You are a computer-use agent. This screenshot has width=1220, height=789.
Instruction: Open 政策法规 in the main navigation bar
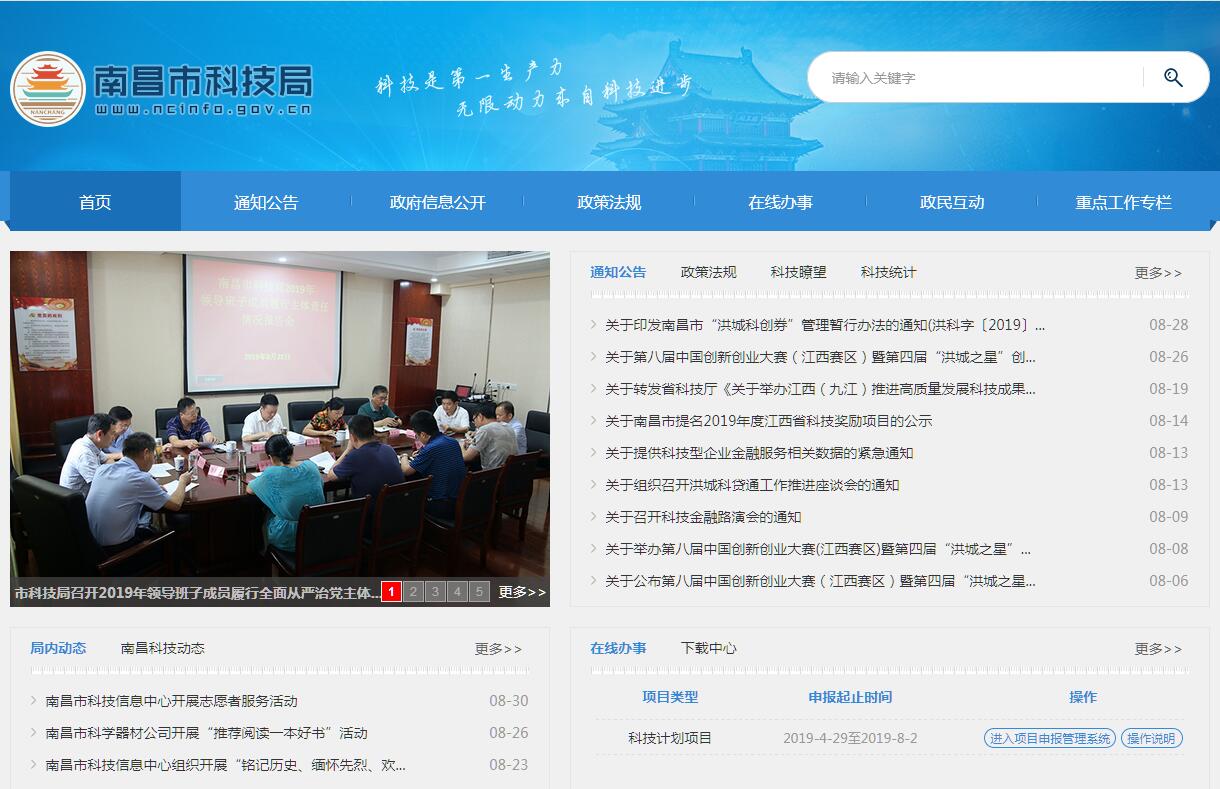tap(609, 202)
